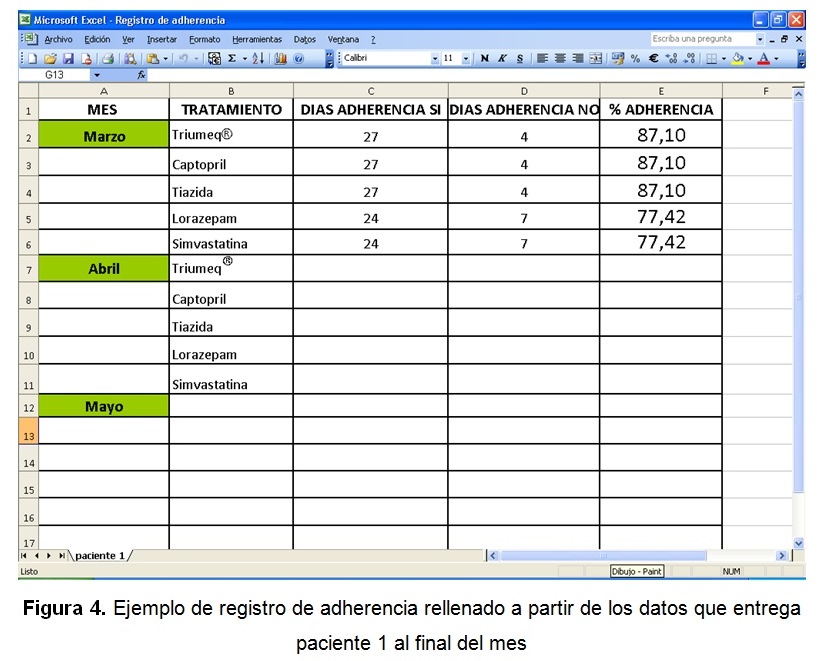Go to the first sheet using the tab arrow
This screenshot has height=661, width=821.
pos(24,555)
